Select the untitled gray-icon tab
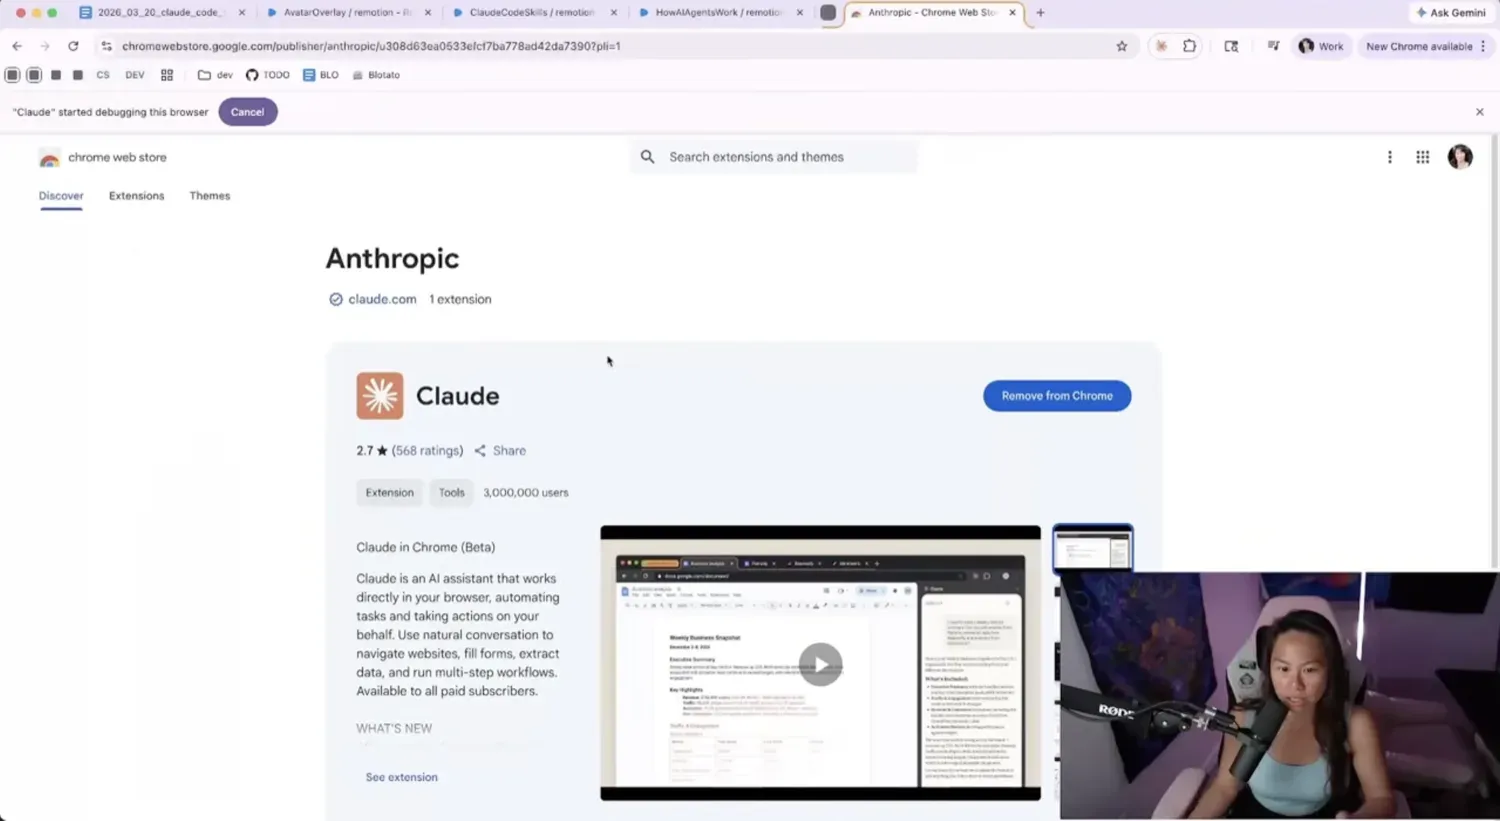This screenshot has height=821, width=1500. point(828,13)
